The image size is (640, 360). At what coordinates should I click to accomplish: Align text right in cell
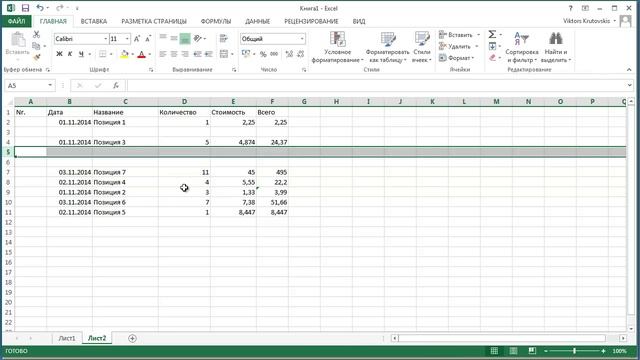click(x=185, y=54)
